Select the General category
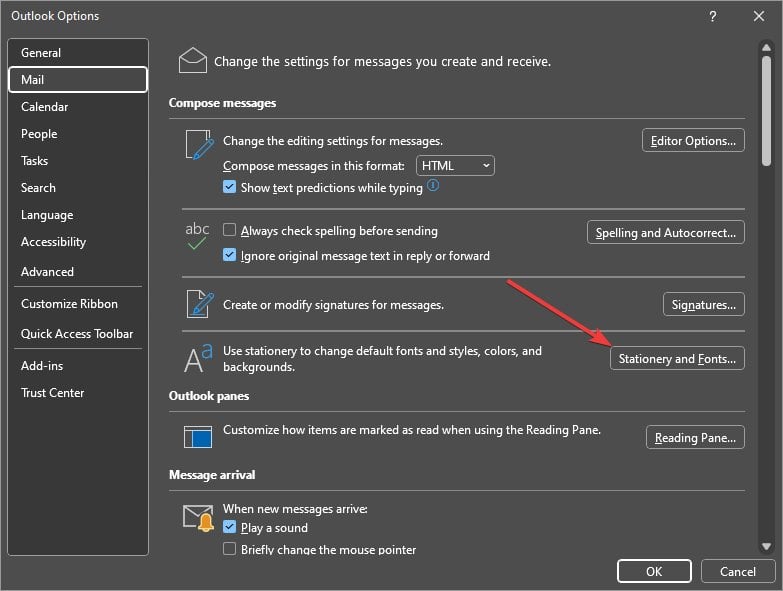The width and height of the screenshot is (783, 591). pos(78,52)
